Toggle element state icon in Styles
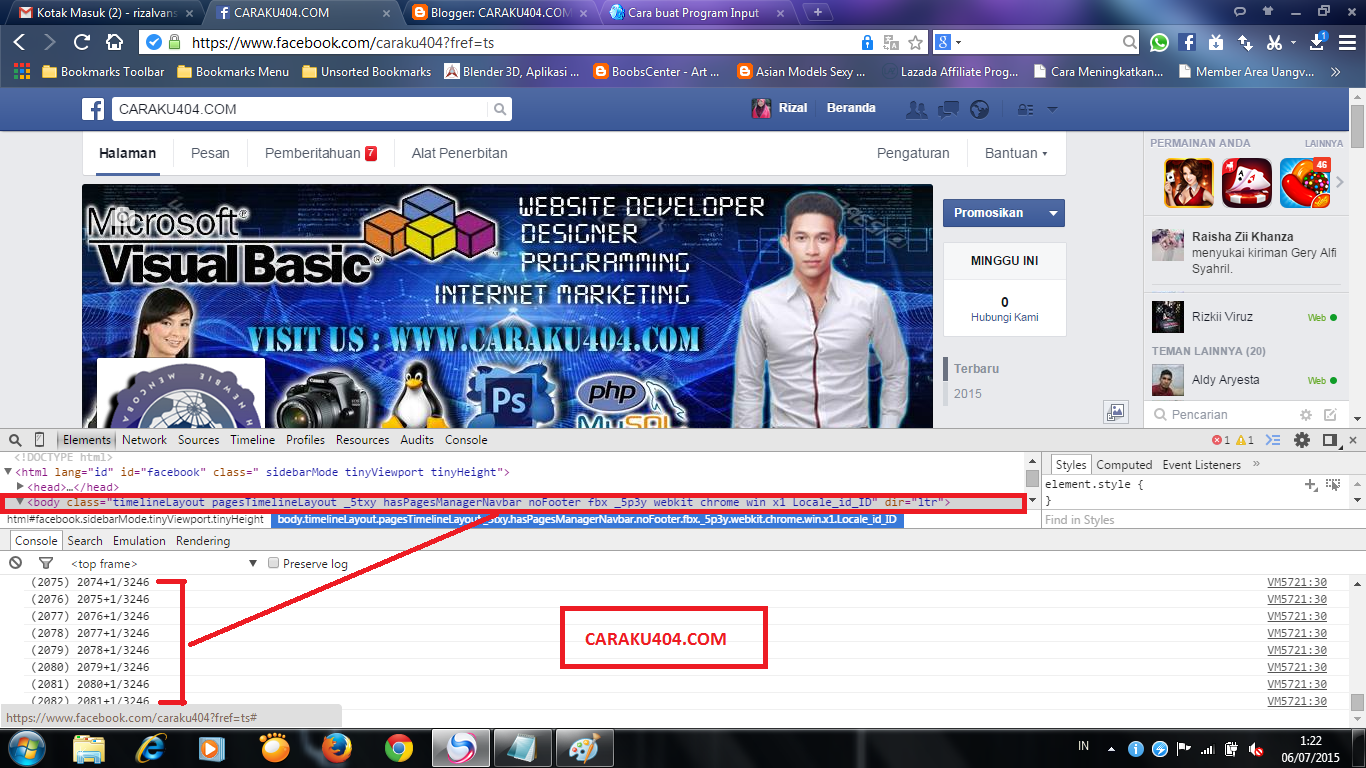Screen dimensions: 1366x768 point(1332,484)
